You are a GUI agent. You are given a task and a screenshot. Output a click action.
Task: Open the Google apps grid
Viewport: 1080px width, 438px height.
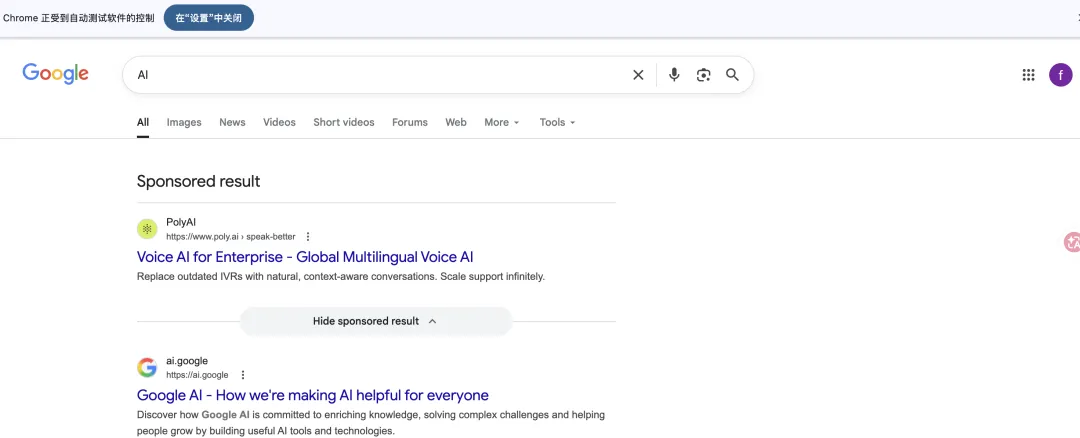click(x=1028, y=74)
